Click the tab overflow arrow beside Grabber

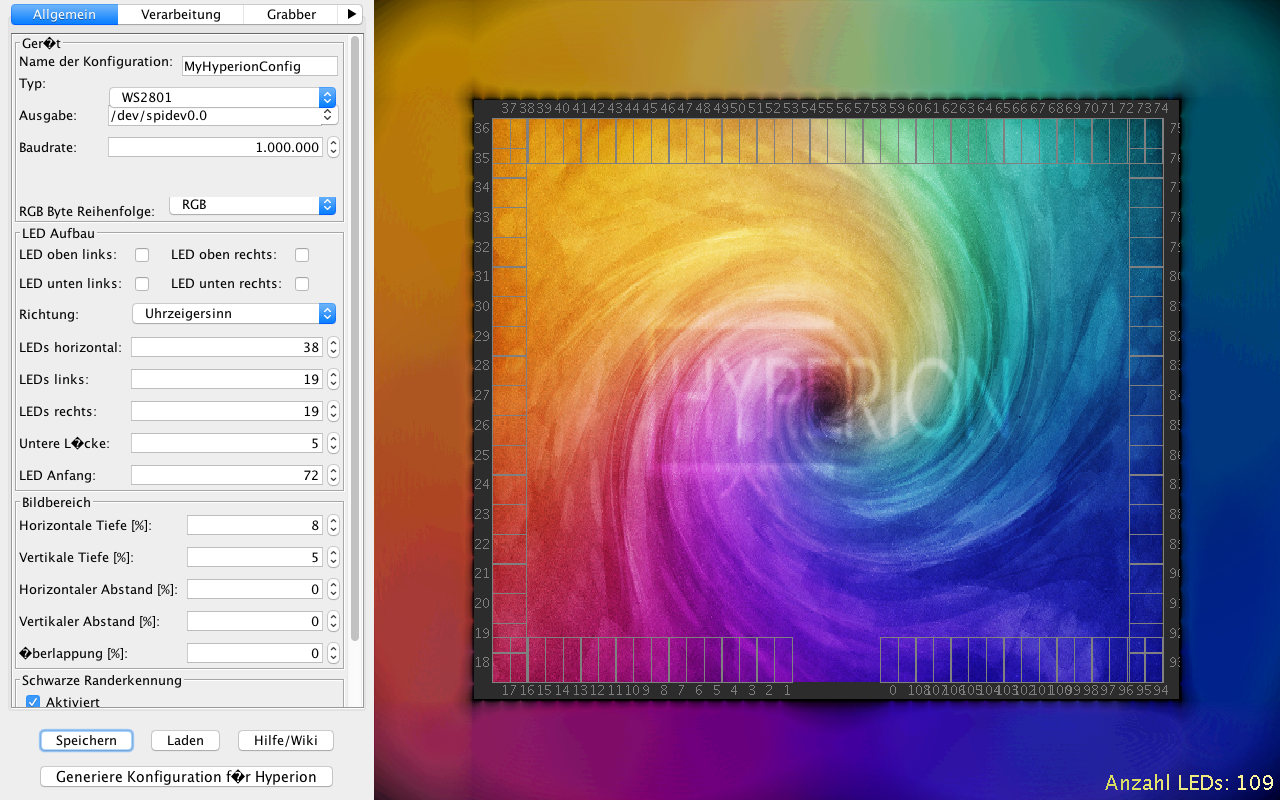coord(350,14)
